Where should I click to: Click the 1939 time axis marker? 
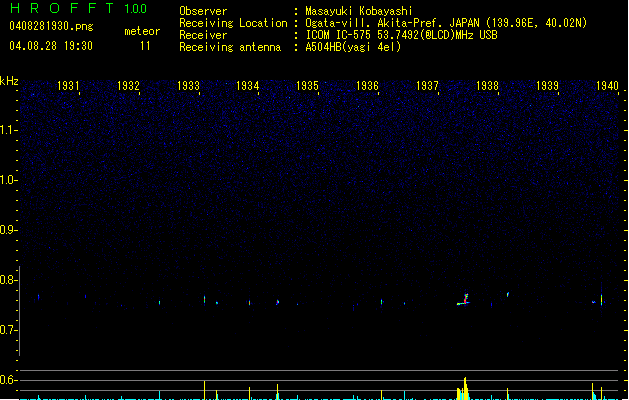[x=547, y=86]
